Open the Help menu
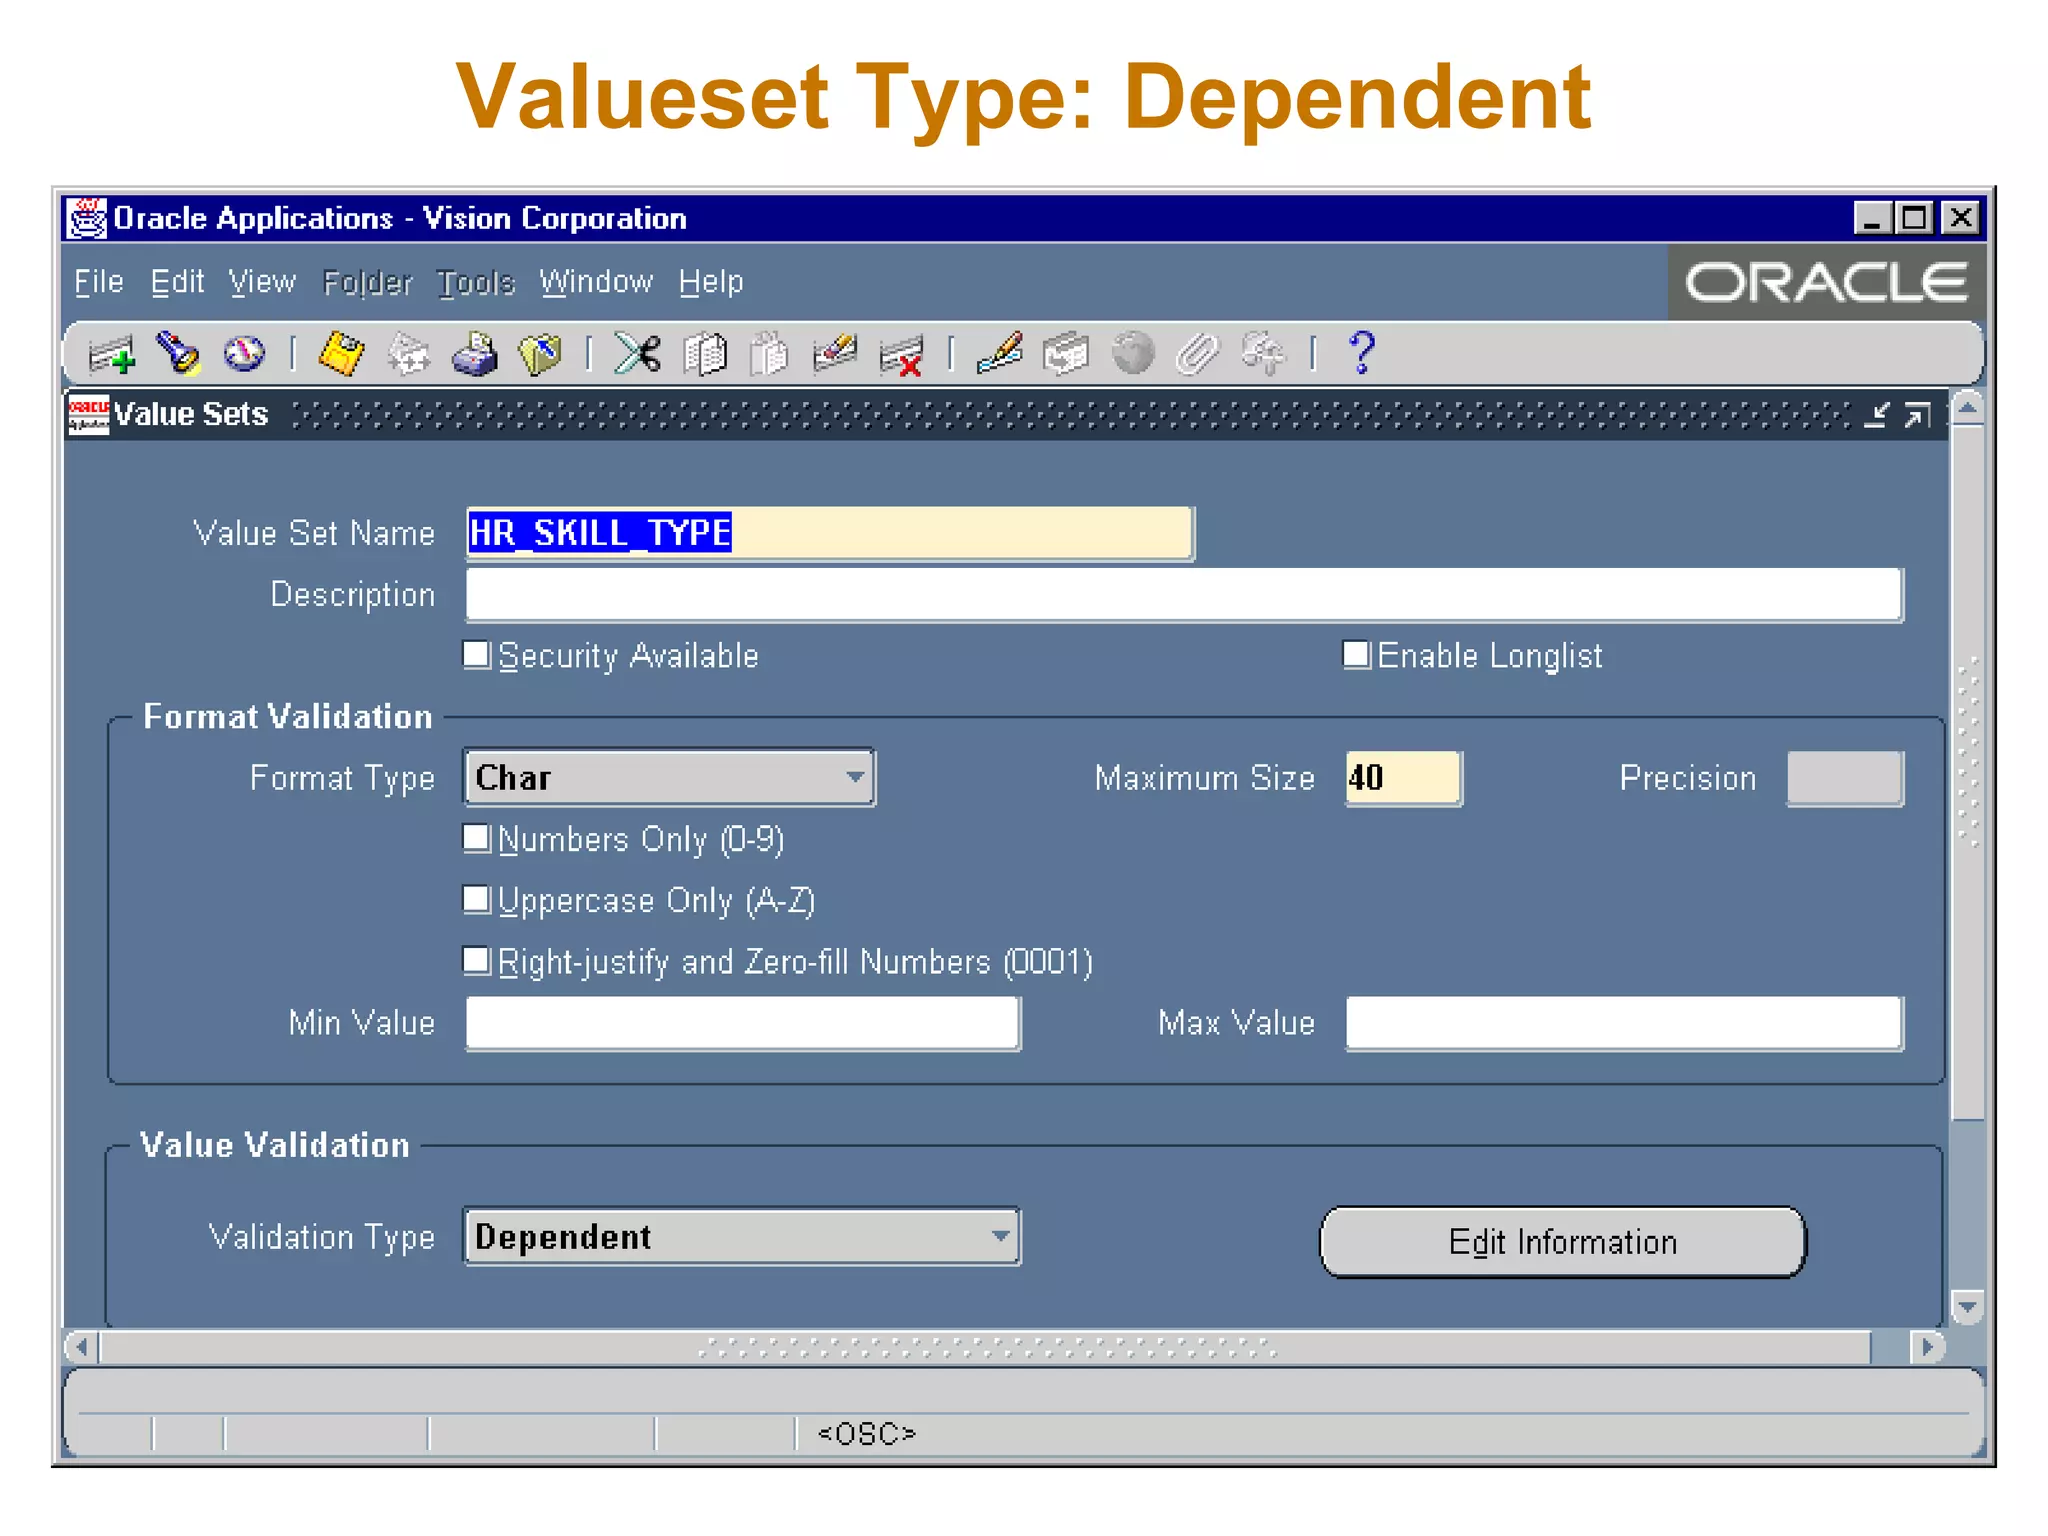This screenshot has width=2048, height=1536. tap(711, 283)
